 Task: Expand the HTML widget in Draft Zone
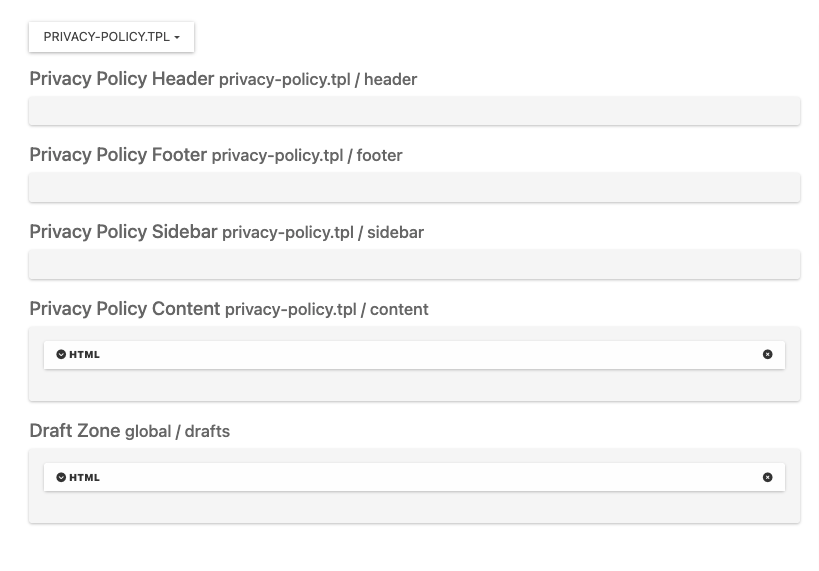[x=61, y=478]
